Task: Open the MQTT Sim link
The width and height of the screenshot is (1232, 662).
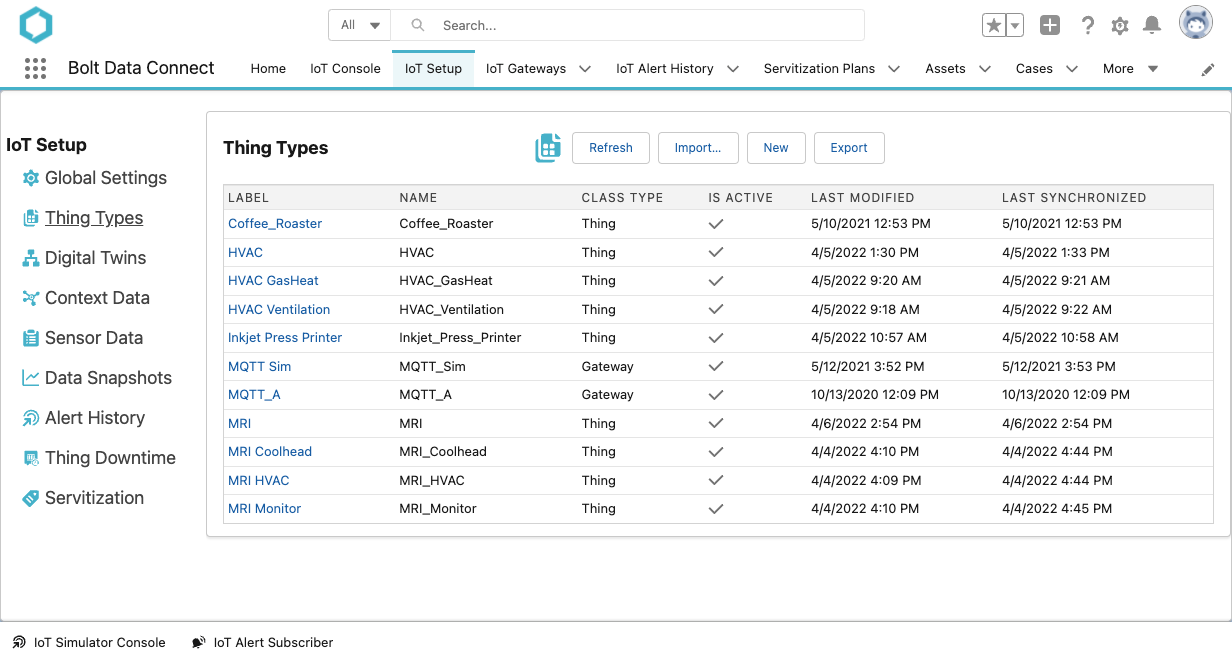Action: coord(259,367)
